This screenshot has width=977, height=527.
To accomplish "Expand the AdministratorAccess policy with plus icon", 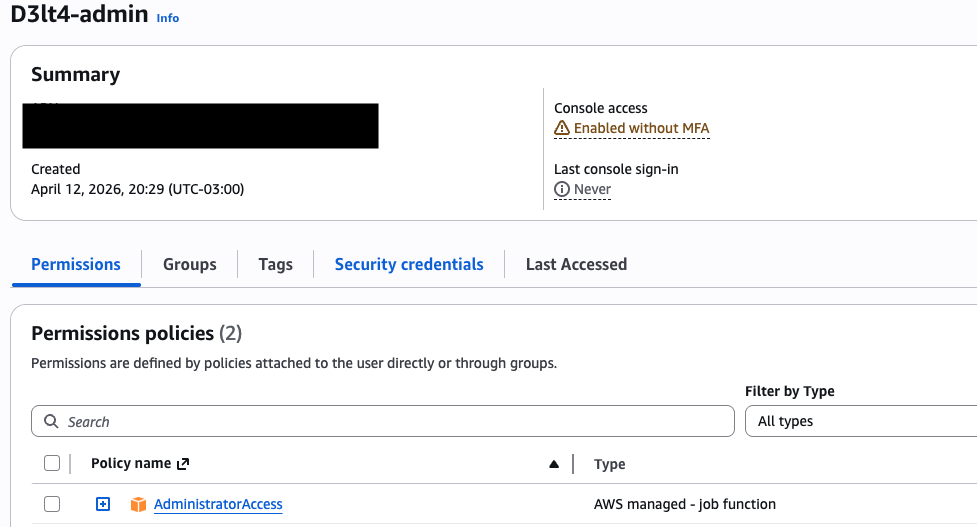I will click(x=103, y=504).
